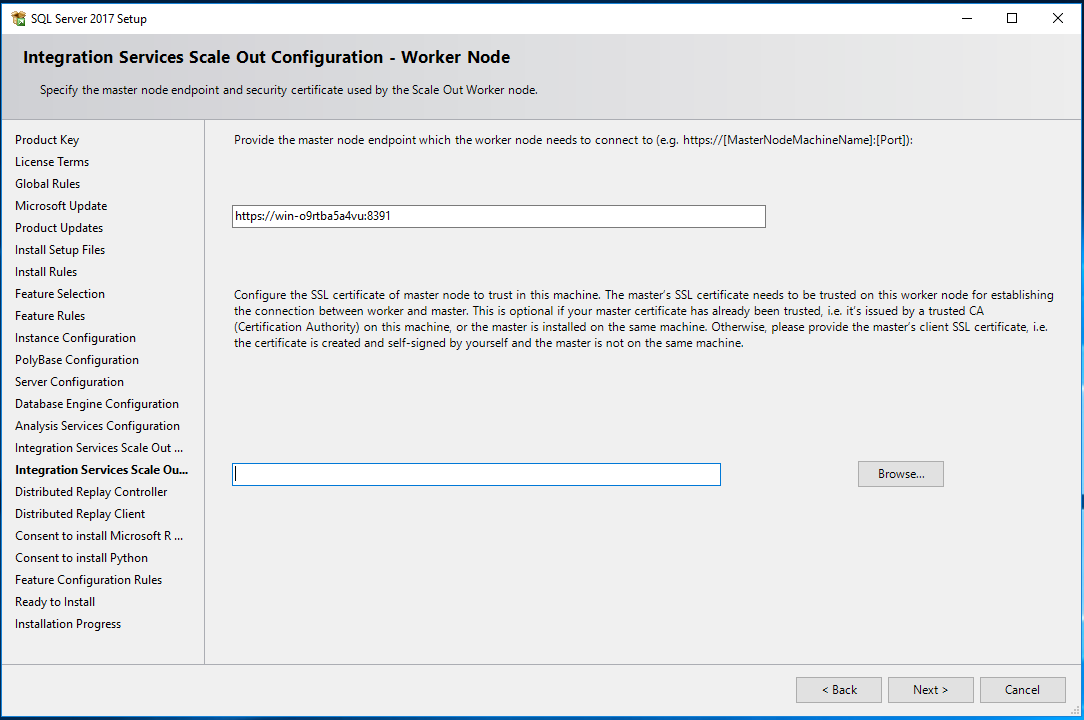
Task: Focus the SSL certificate path input field
Action: (476, 474)
